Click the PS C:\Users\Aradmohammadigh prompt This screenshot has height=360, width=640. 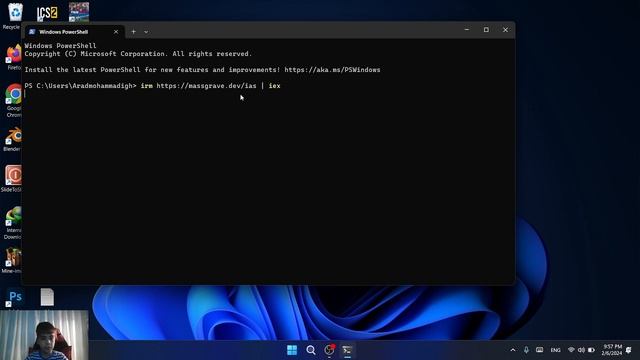[x=80, y=86]
